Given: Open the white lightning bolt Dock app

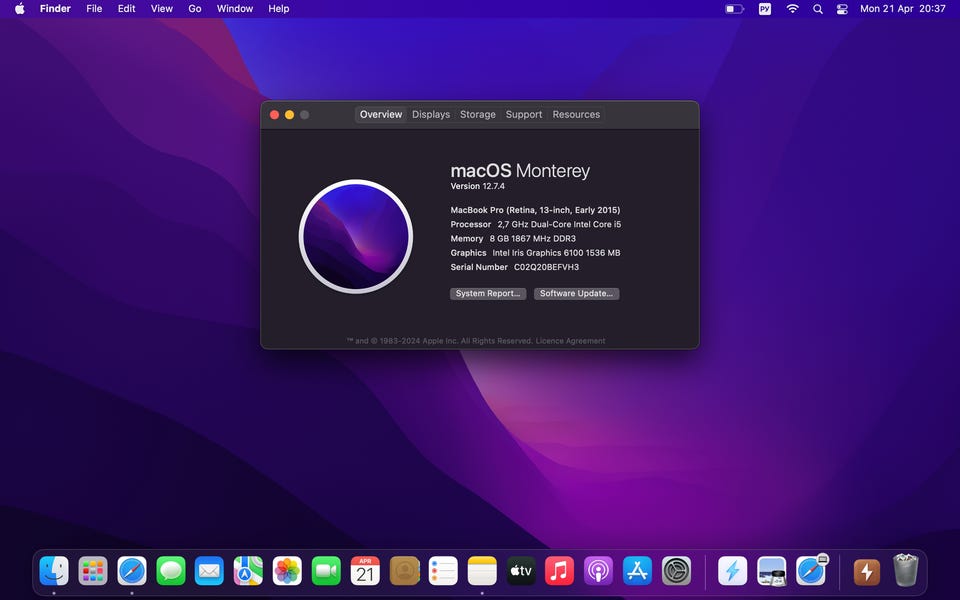Looking at the screenshot, I should pyautogui.click(x=732, y=571).
